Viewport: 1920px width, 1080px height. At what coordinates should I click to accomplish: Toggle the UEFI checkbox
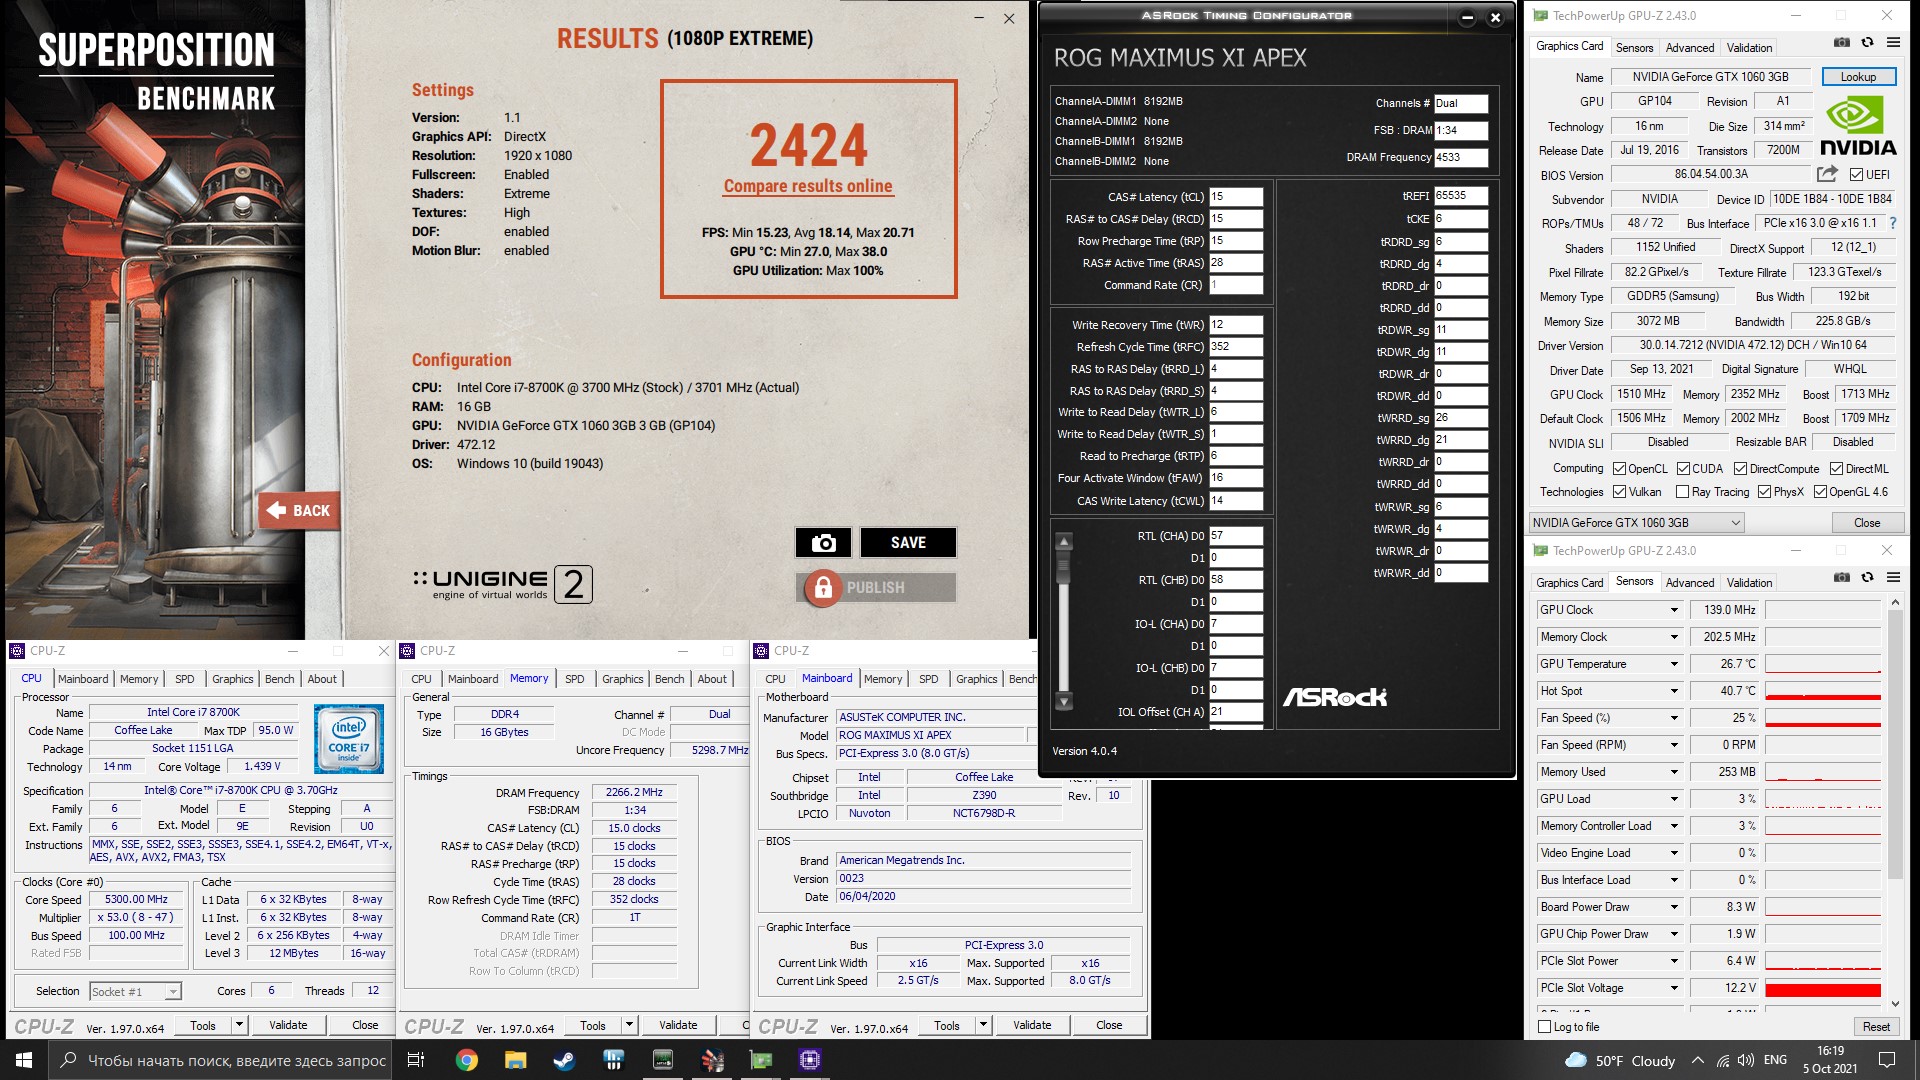click(x=1856, y=175)
